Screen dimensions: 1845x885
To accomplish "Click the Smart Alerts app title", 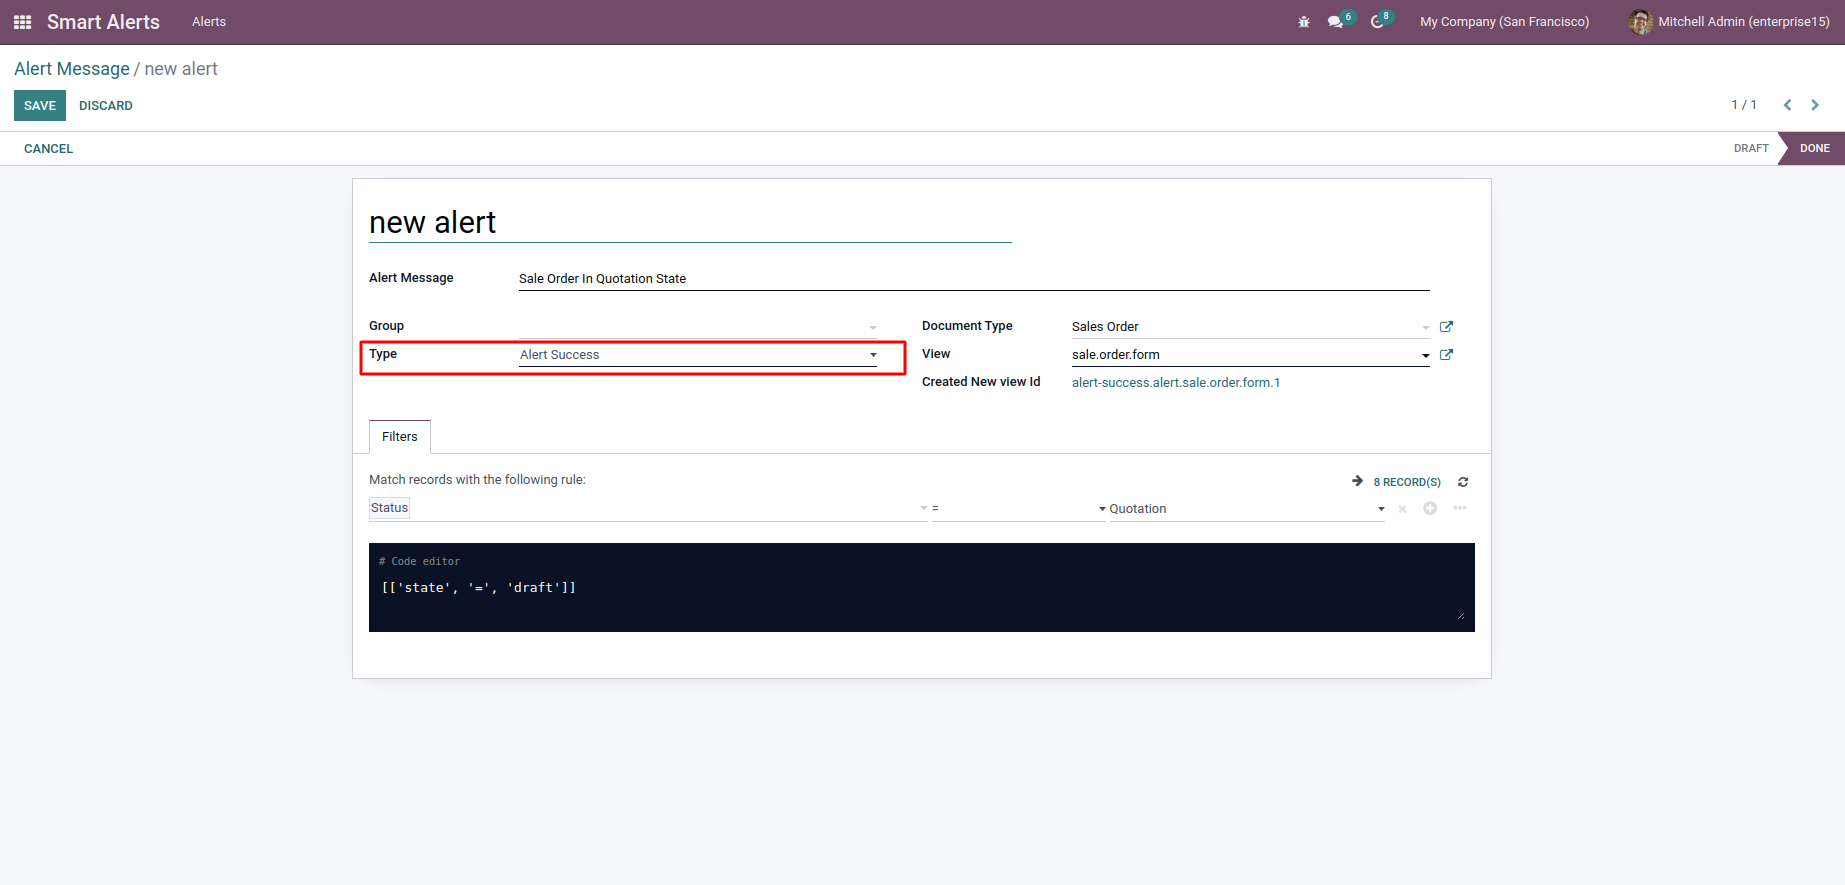I will 103,22.
